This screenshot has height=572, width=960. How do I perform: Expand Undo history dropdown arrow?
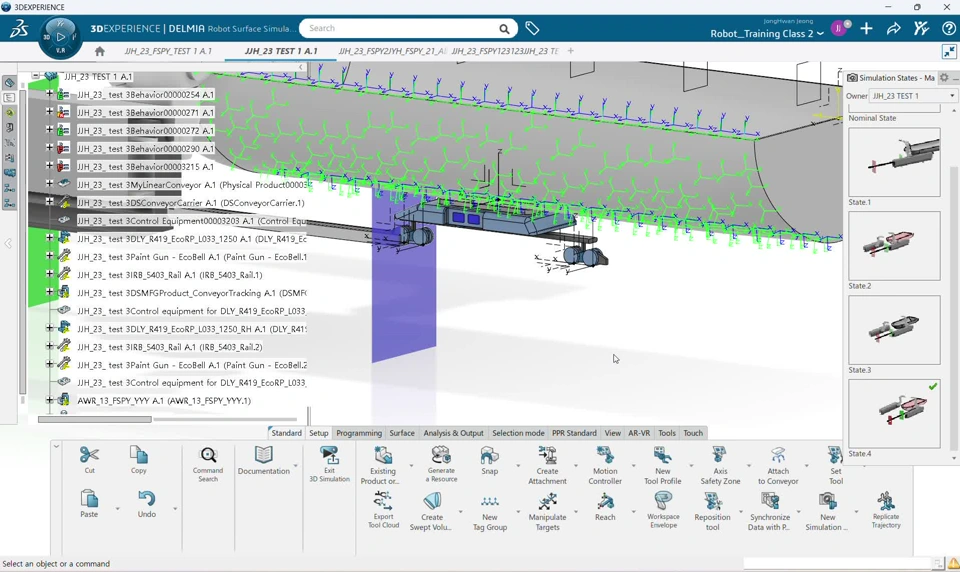tap(175, 509)
